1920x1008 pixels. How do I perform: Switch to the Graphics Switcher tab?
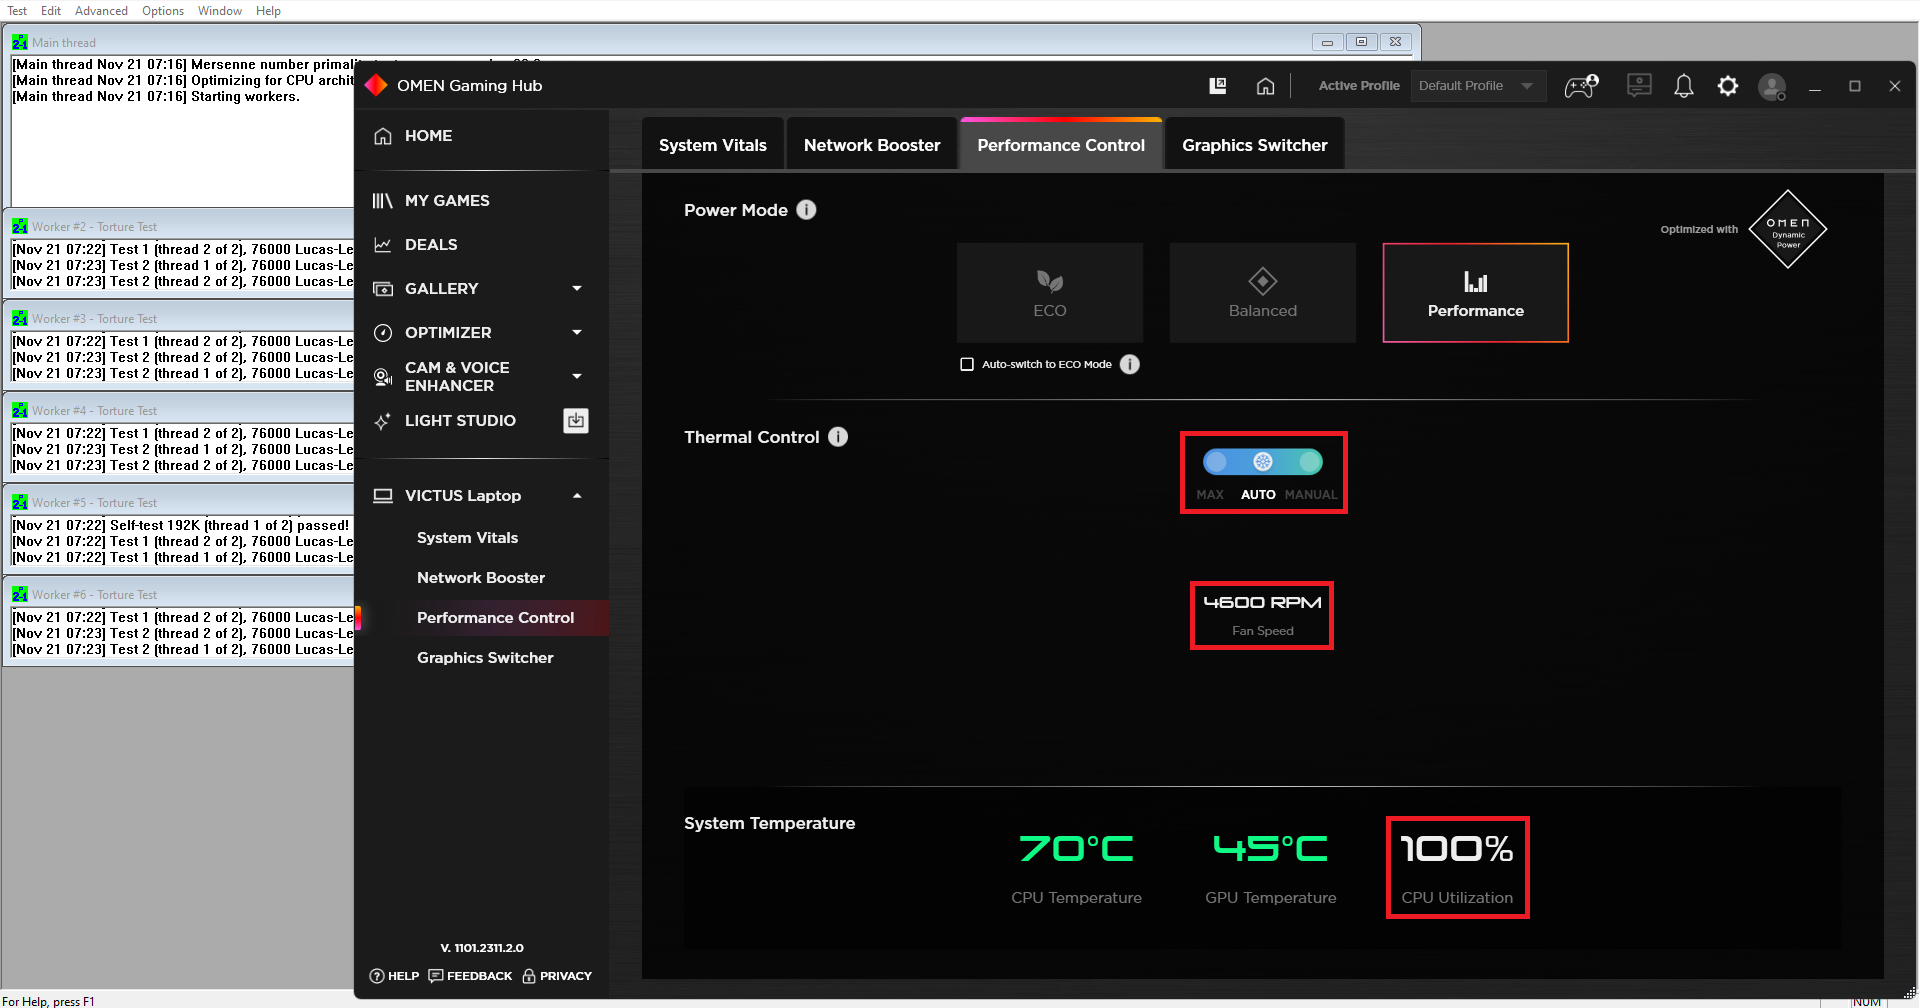pos(1255,145)
